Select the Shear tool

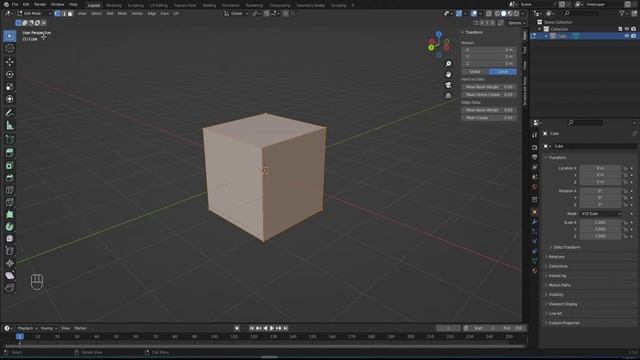pyautogui.click(x=9, y=276)
